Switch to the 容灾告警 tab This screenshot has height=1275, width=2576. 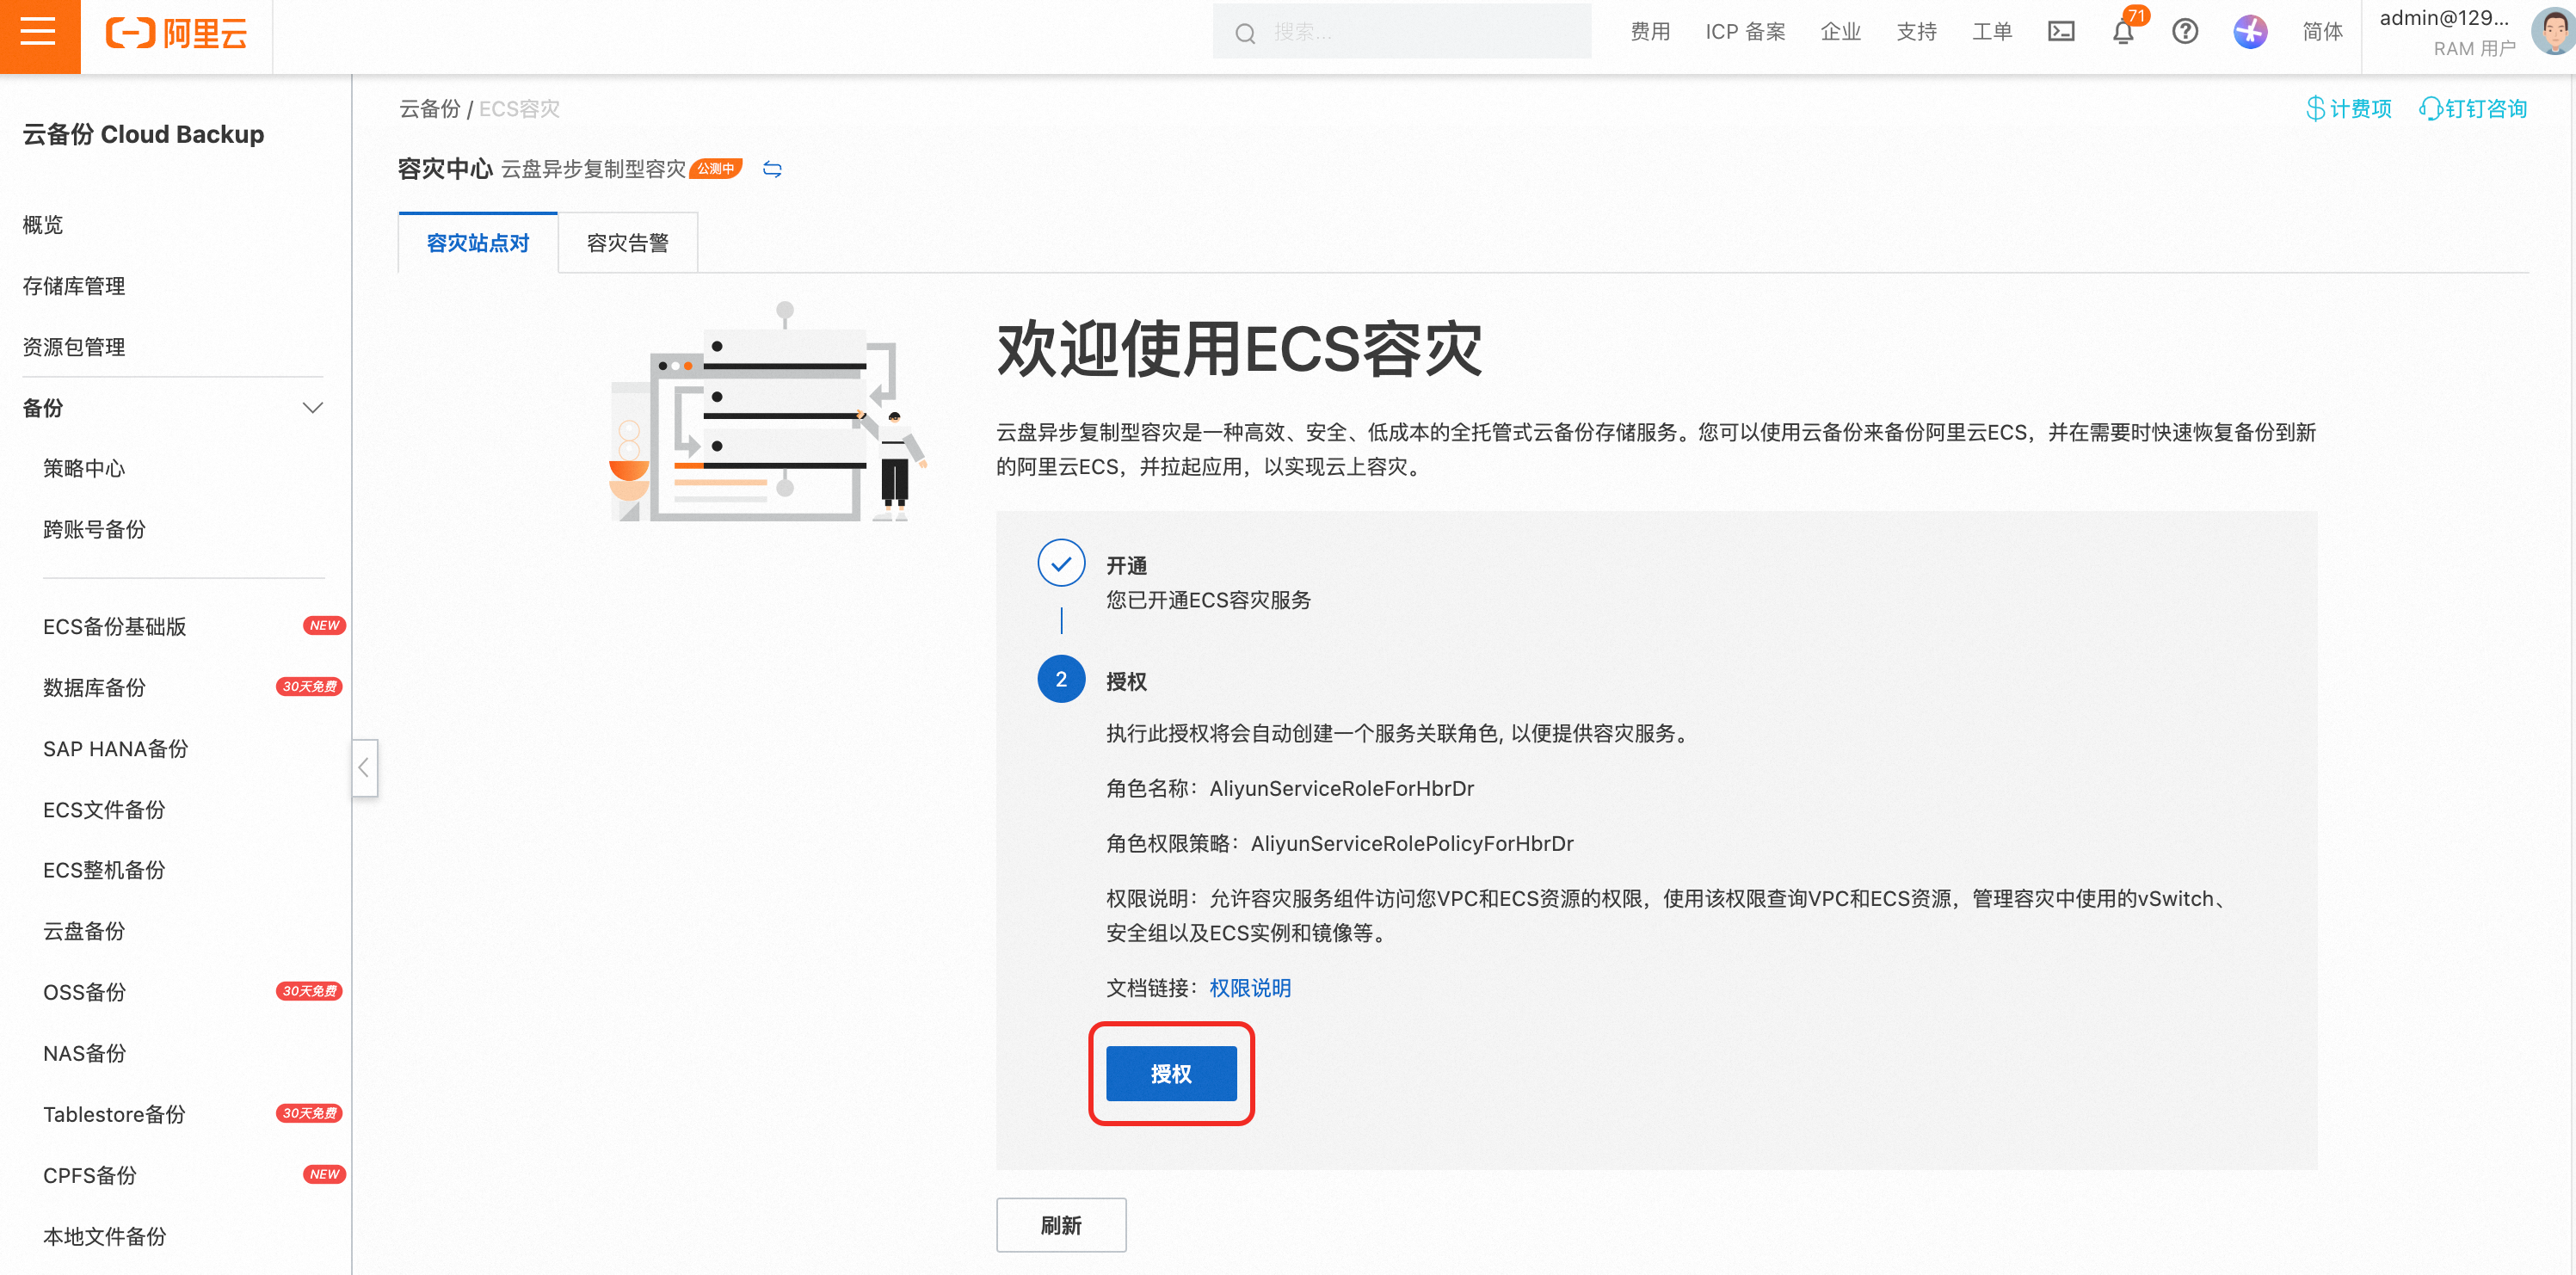[628, 243]
